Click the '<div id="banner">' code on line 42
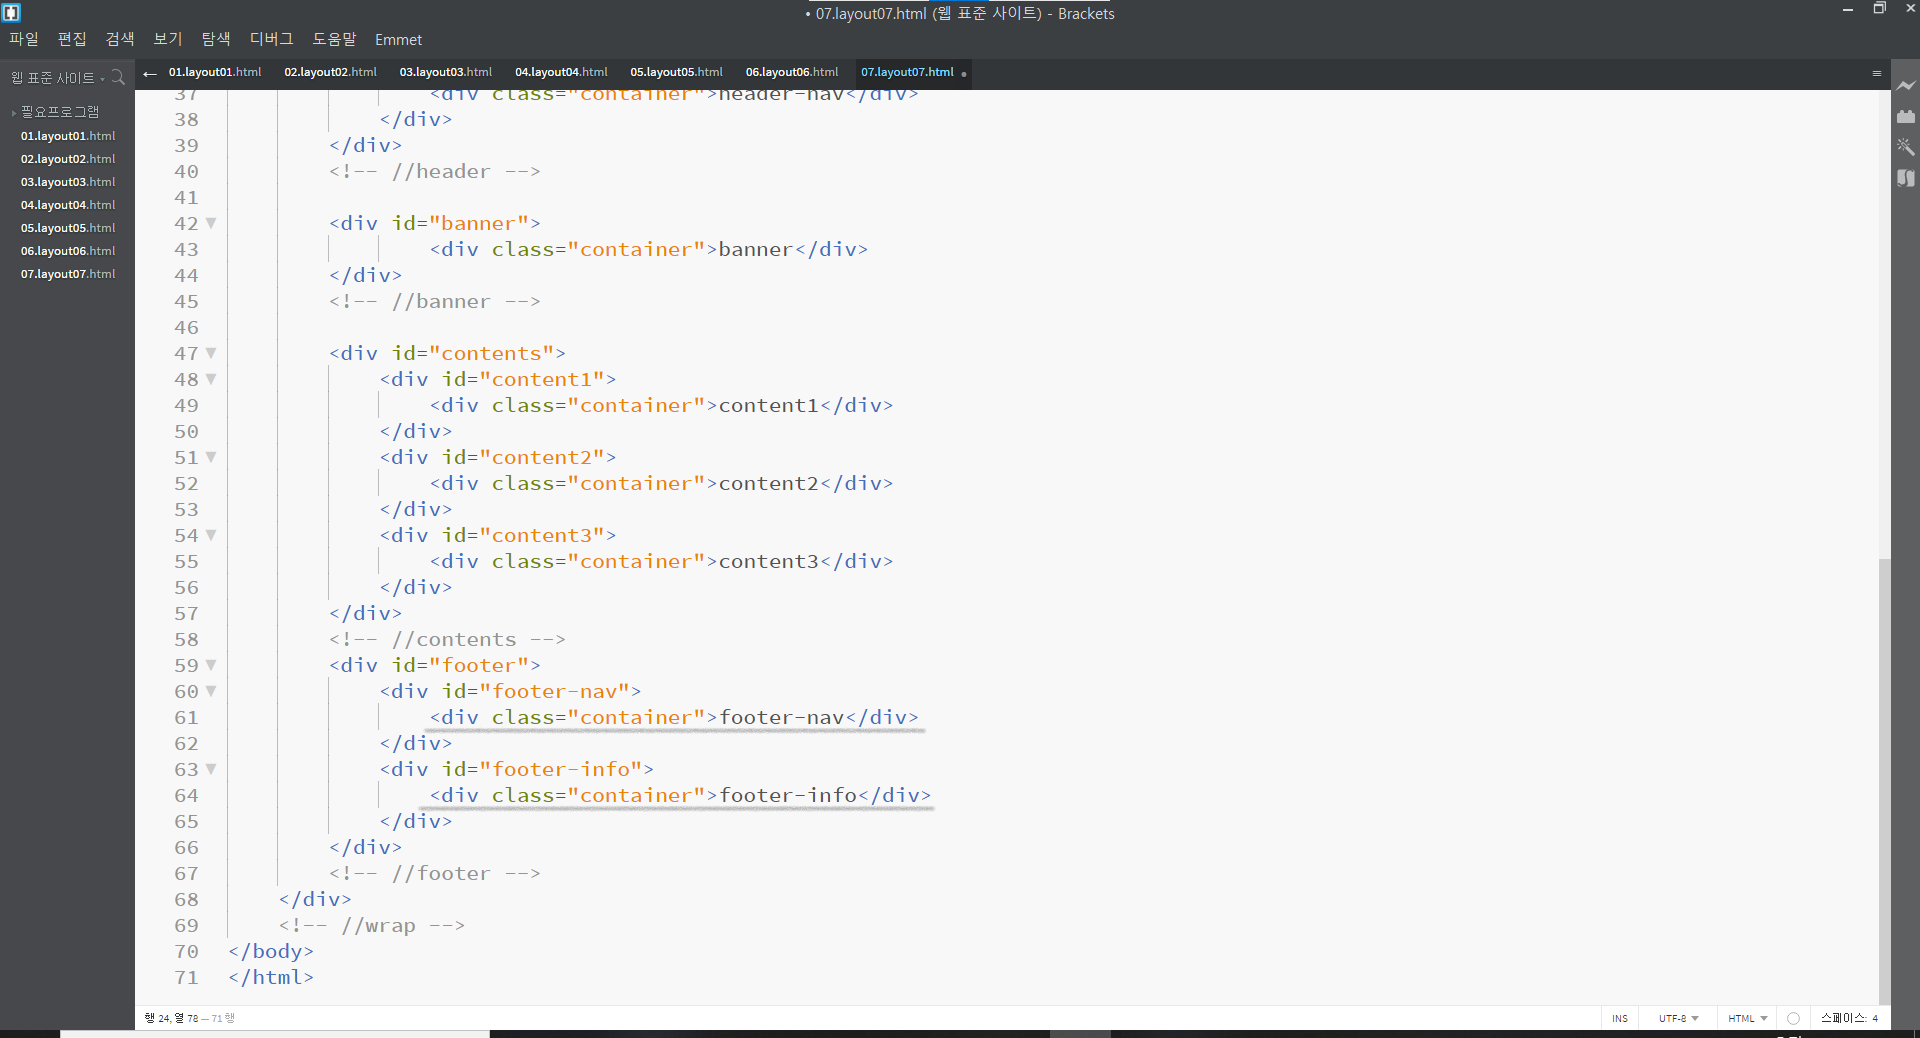The height and width of the screenshot is (1038, 1920). [x=435, y=224]
